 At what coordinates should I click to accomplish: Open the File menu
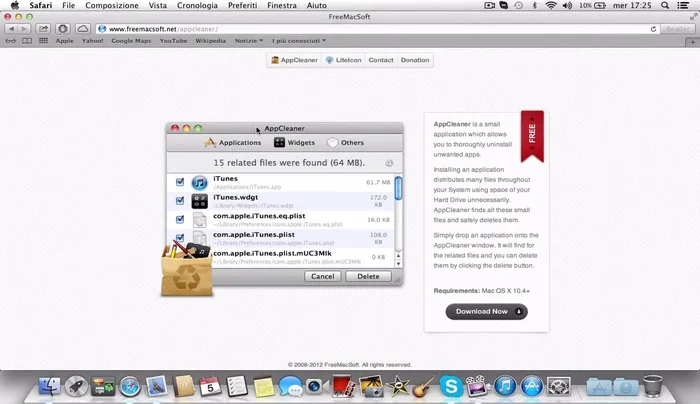click(68, 5)
